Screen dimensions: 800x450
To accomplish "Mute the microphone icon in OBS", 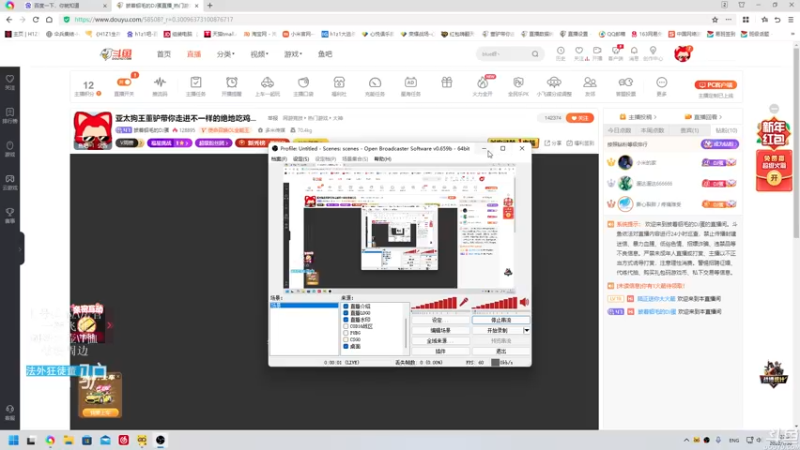I will [x=463, y=302].
